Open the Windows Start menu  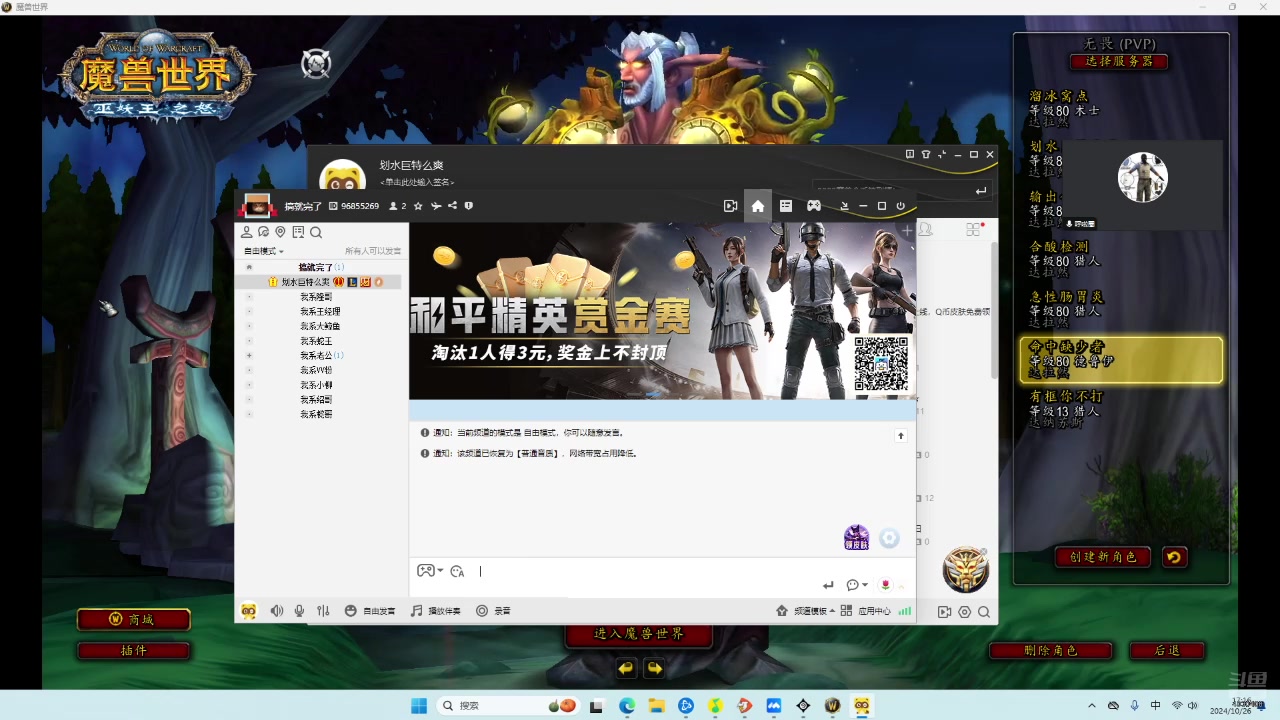(x=419, y=706)
